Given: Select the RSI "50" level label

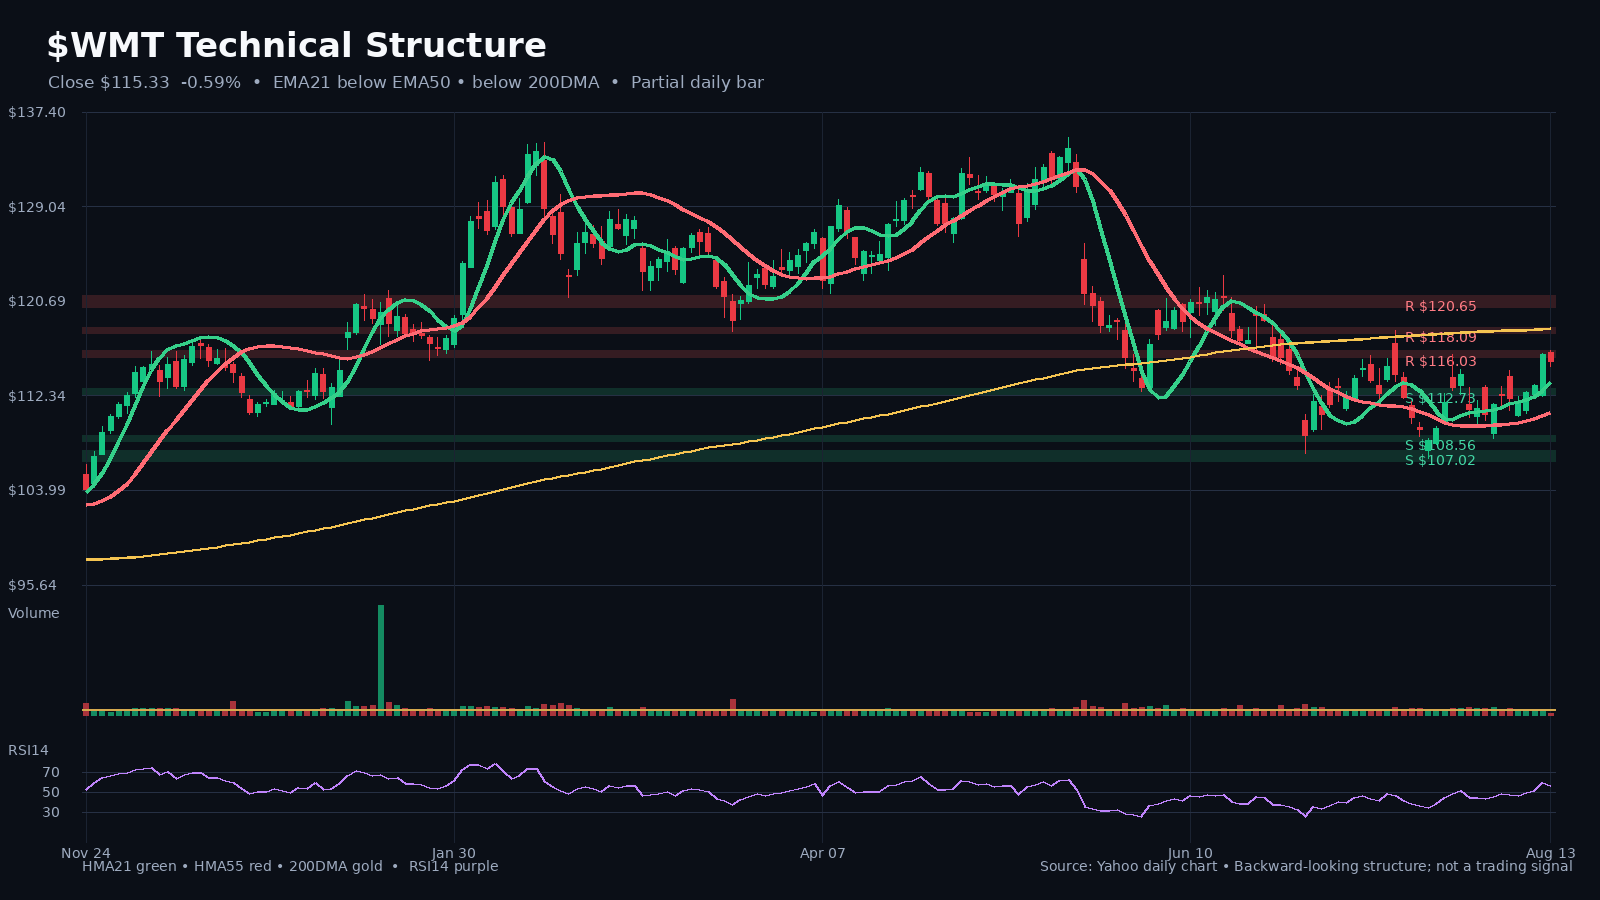Looking at the screenshot, I should coord(51,792).
